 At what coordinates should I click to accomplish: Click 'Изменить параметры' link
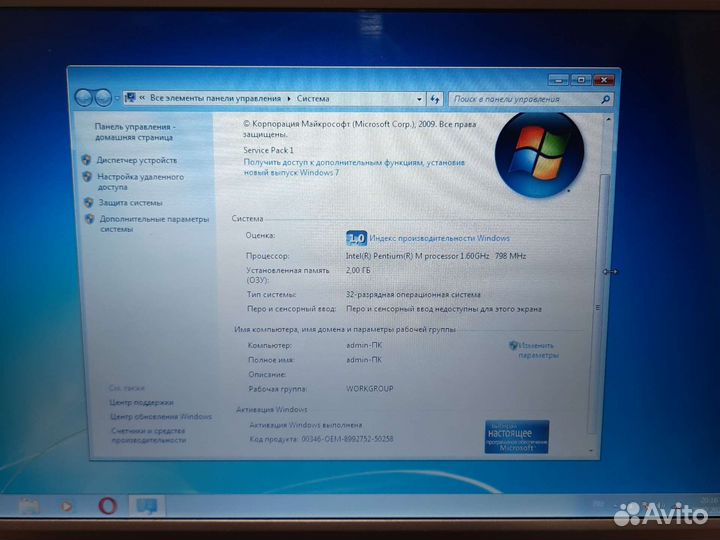click(x=538, y=350)
